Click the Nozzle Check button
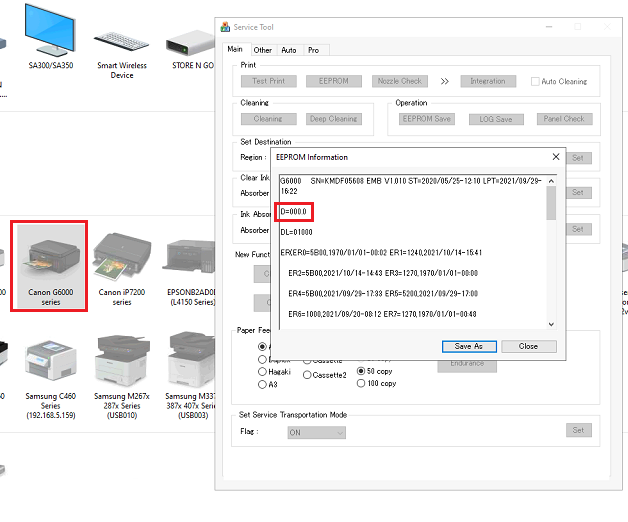 [x=400, y=81]
